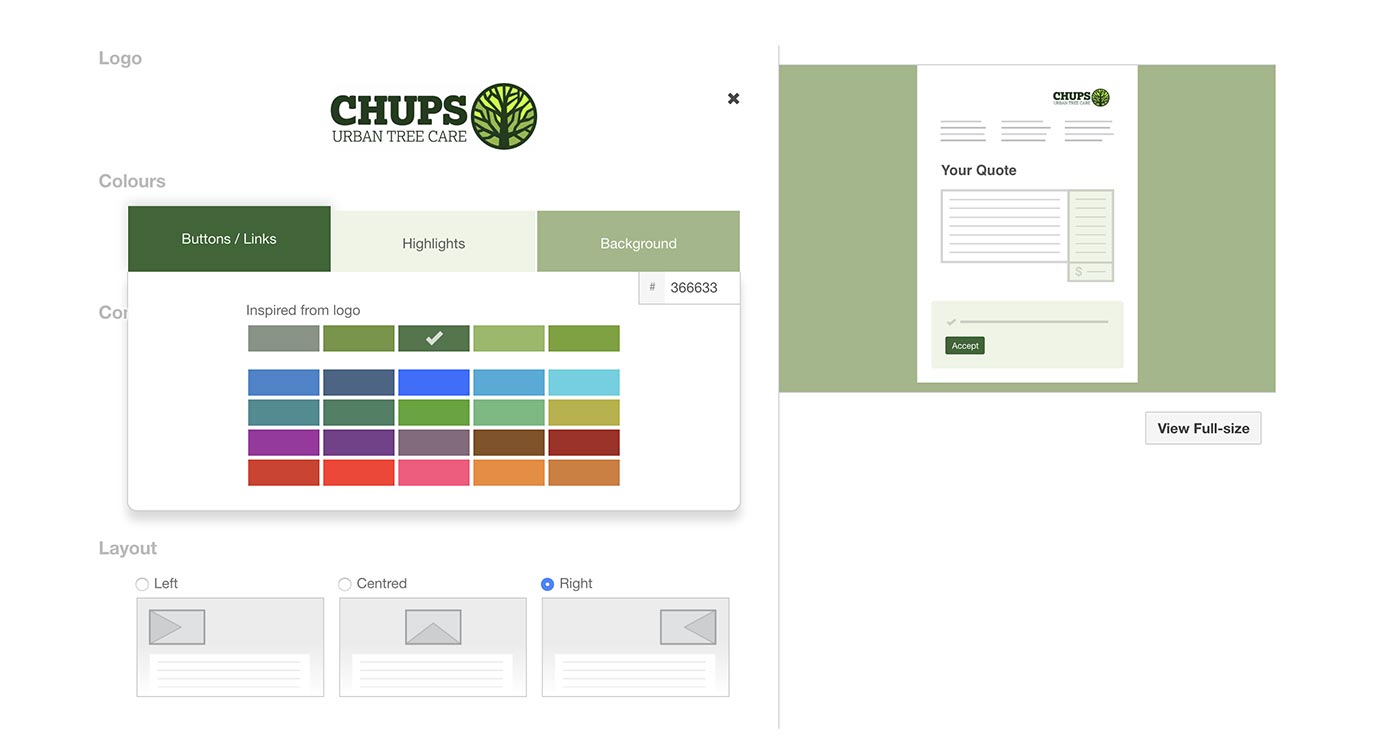Switch to the Highlights colour tab
Viewport: 1384px width, 750px height.
coord(434,242)
